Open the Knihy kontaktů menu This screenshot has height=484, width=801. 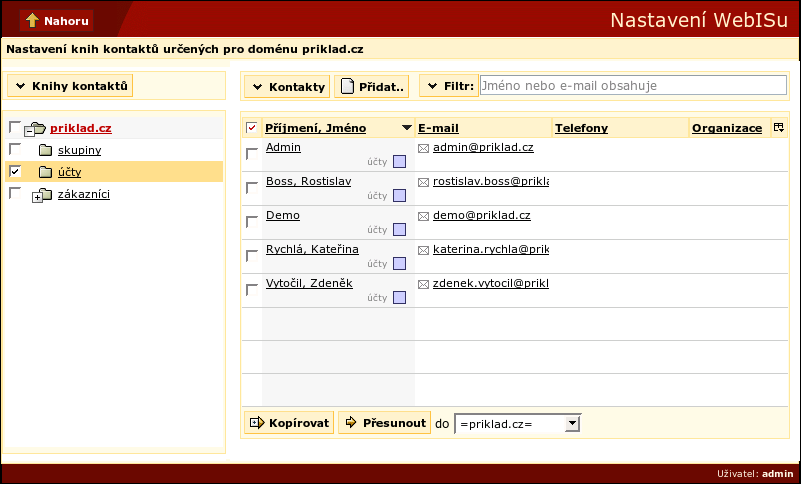pos(70,86)
